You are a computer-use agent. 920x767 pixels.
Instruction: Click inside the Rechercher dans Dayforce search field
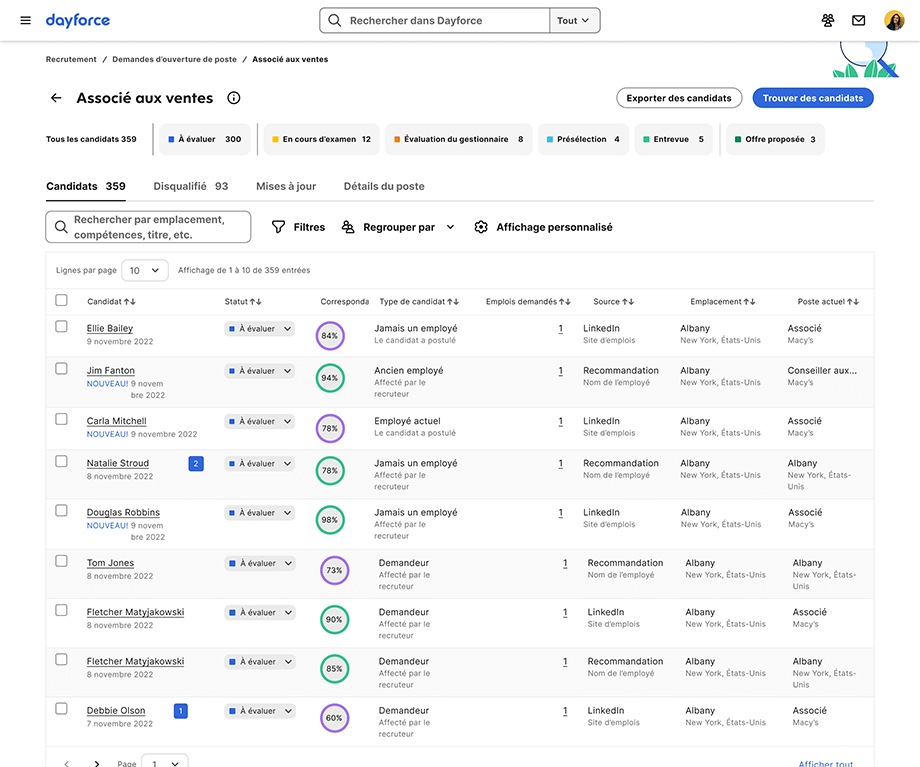click(x=440, y=19)
